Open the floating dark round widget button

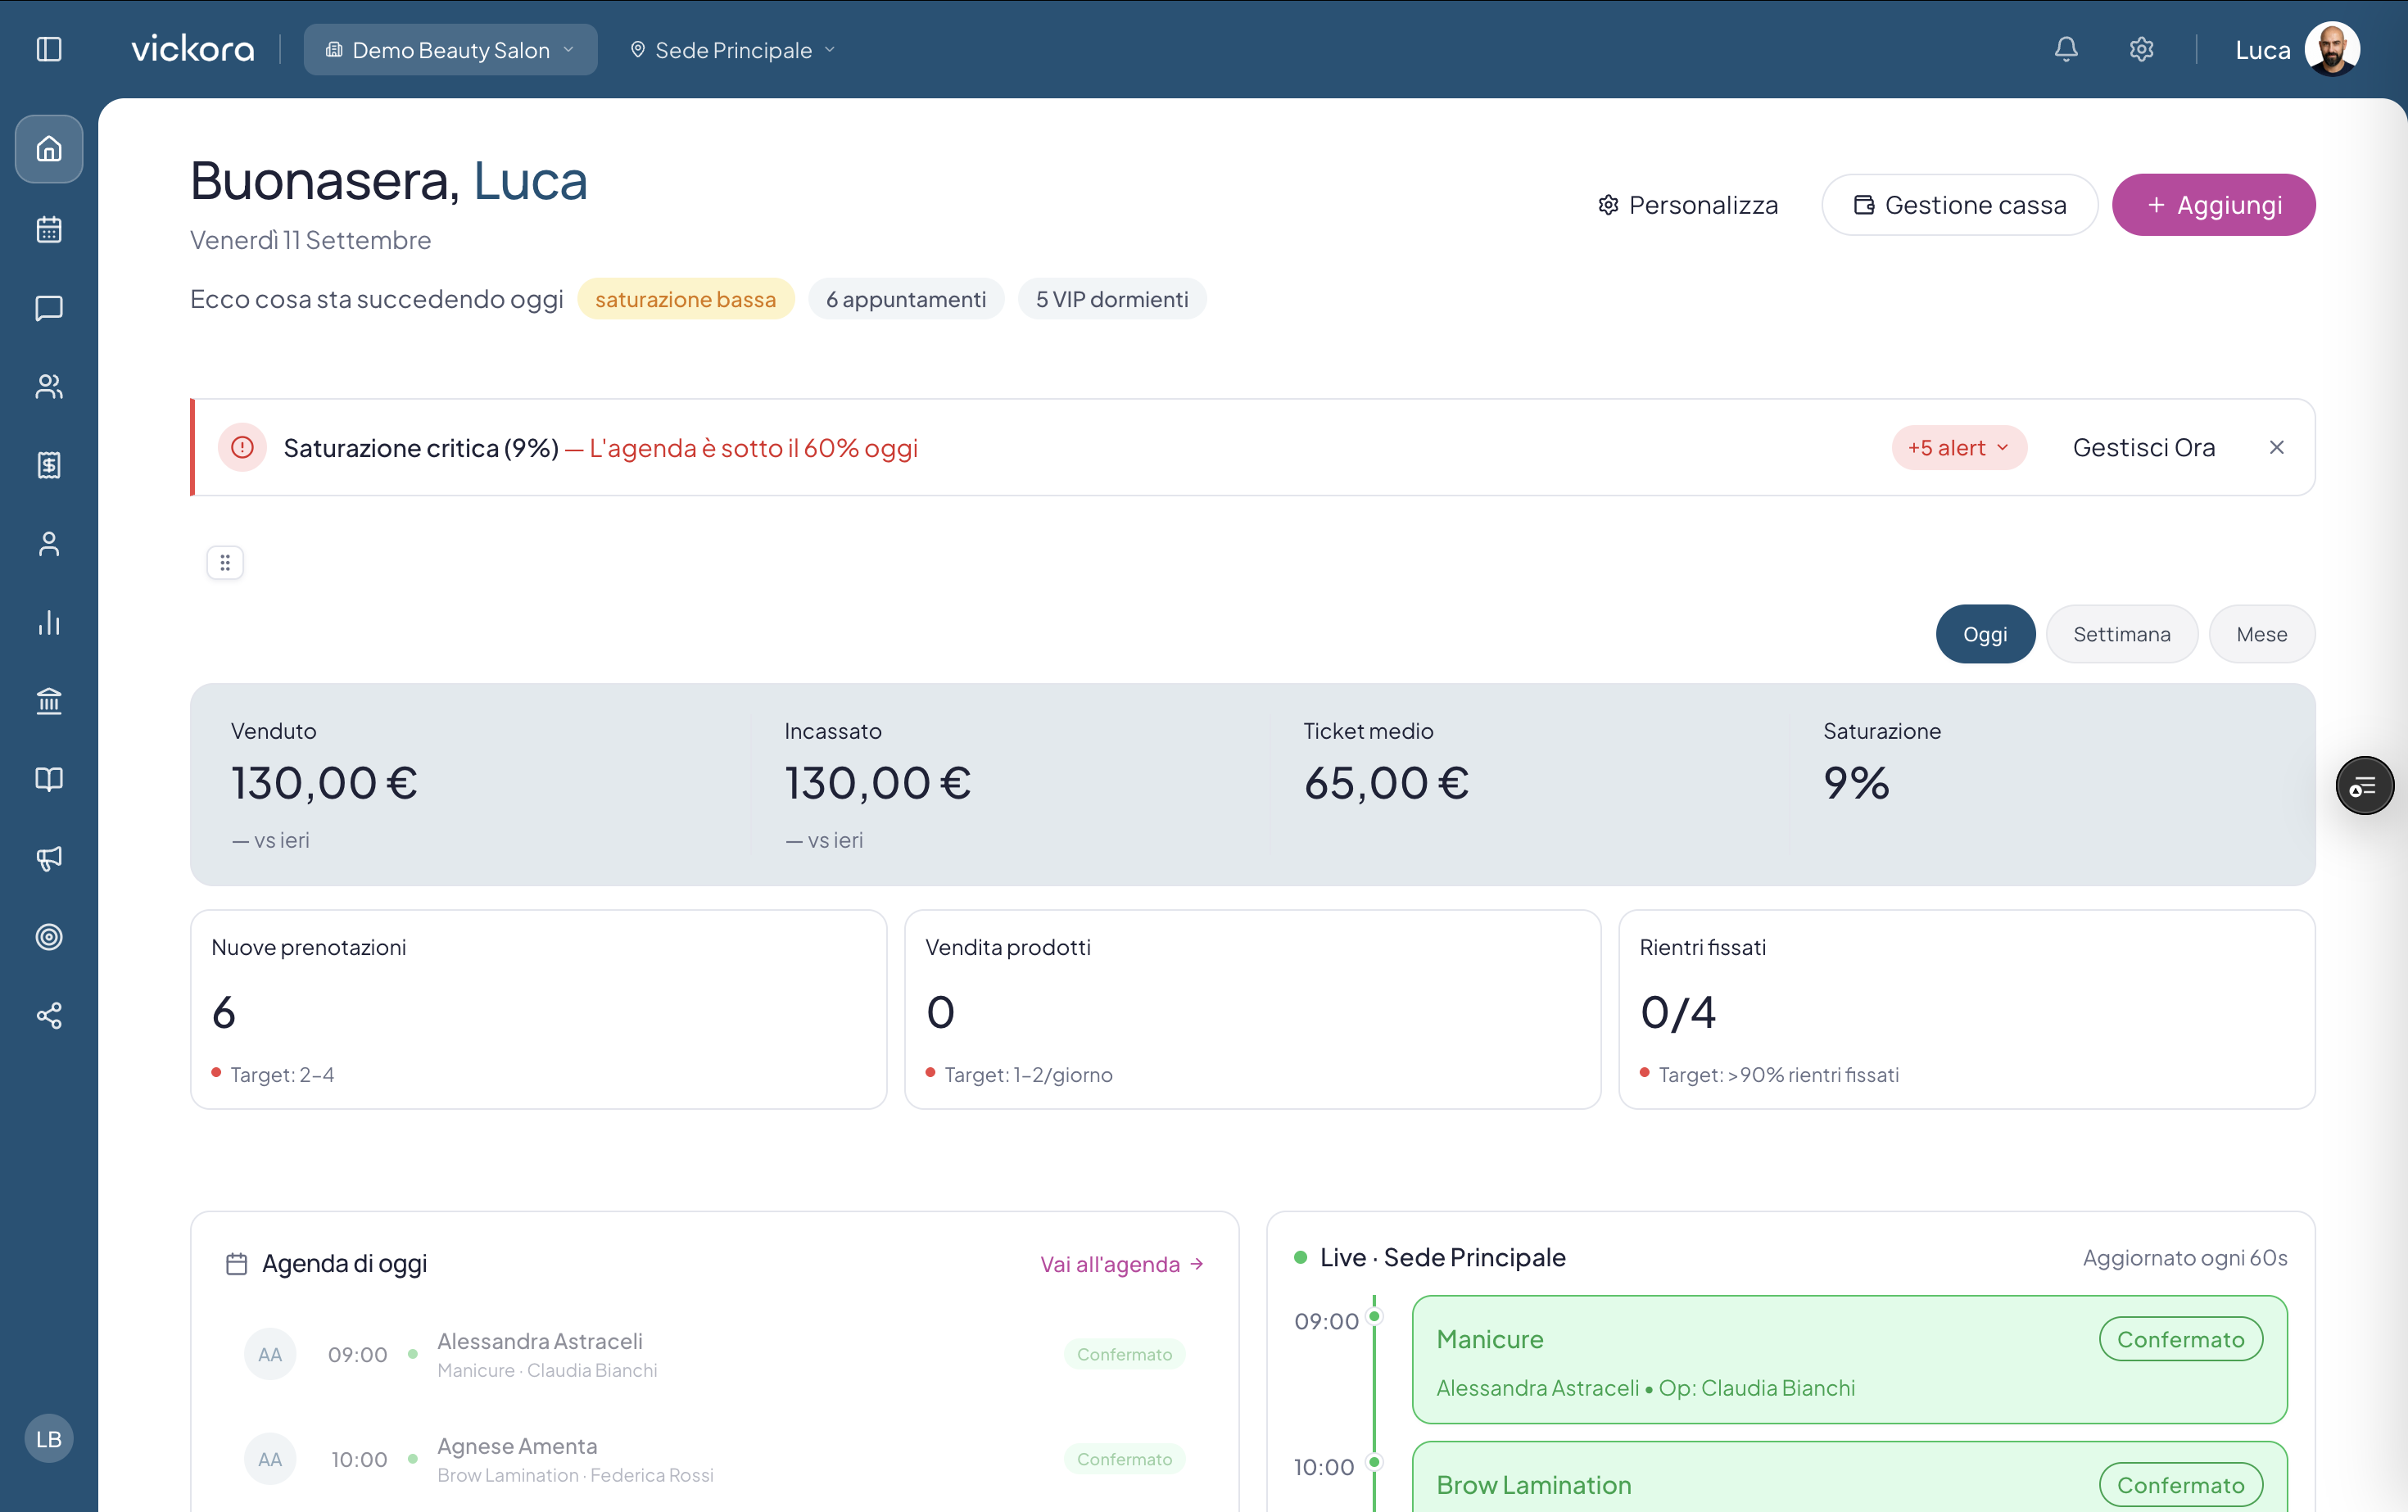pyautogui.click(x=2364, y=786)
